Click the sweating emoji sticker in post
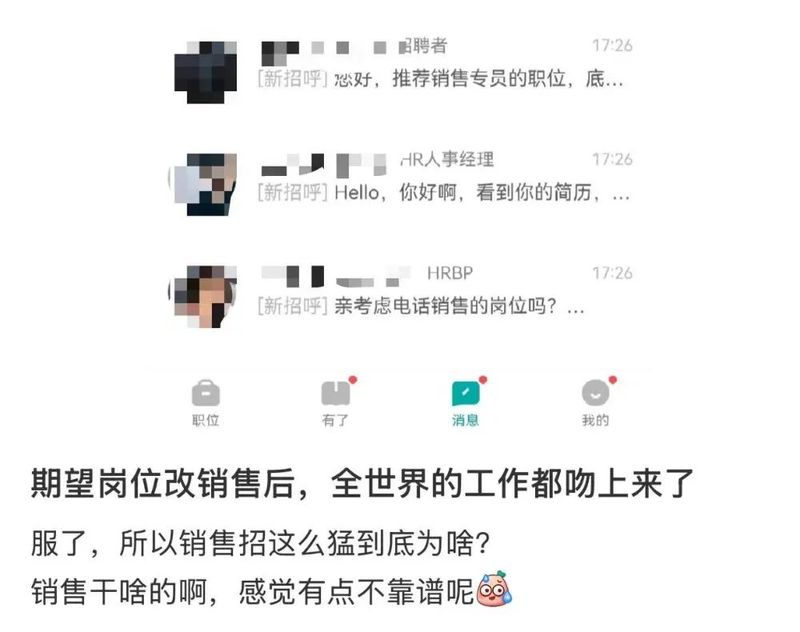Image resolution: width=800 pixels, height=632 pixels. (x=494, y=589)
